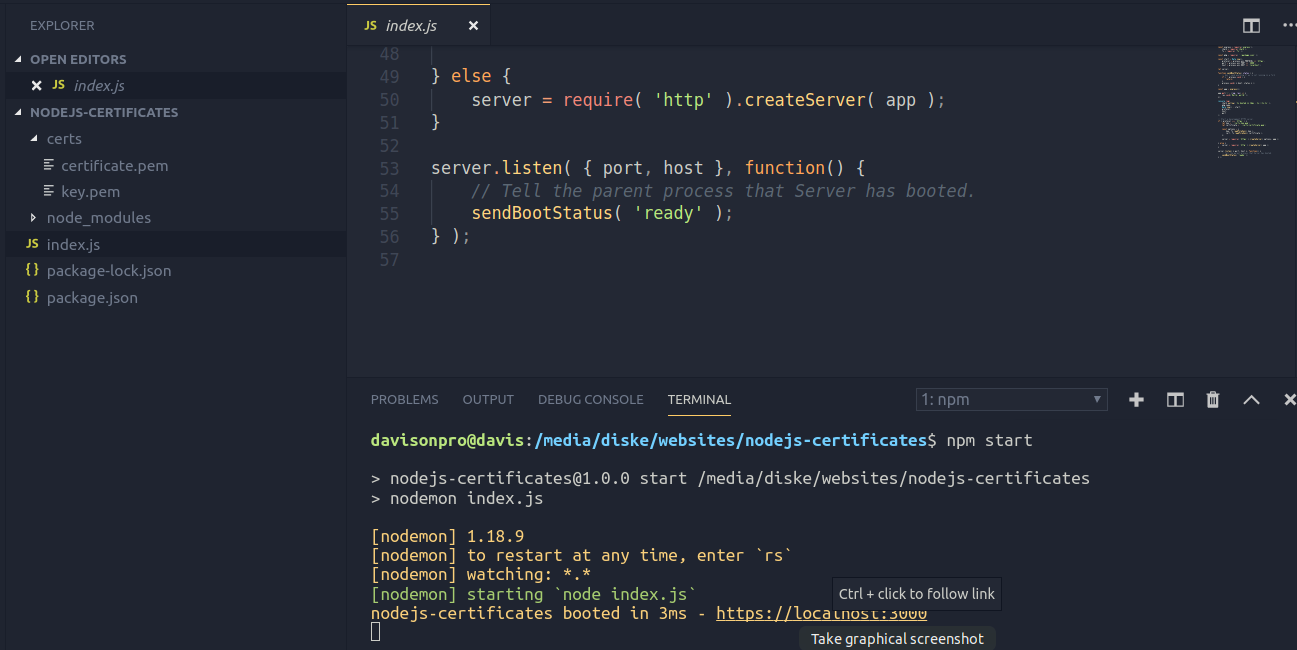Close index.js via its tab close button

tap(472, 26)
